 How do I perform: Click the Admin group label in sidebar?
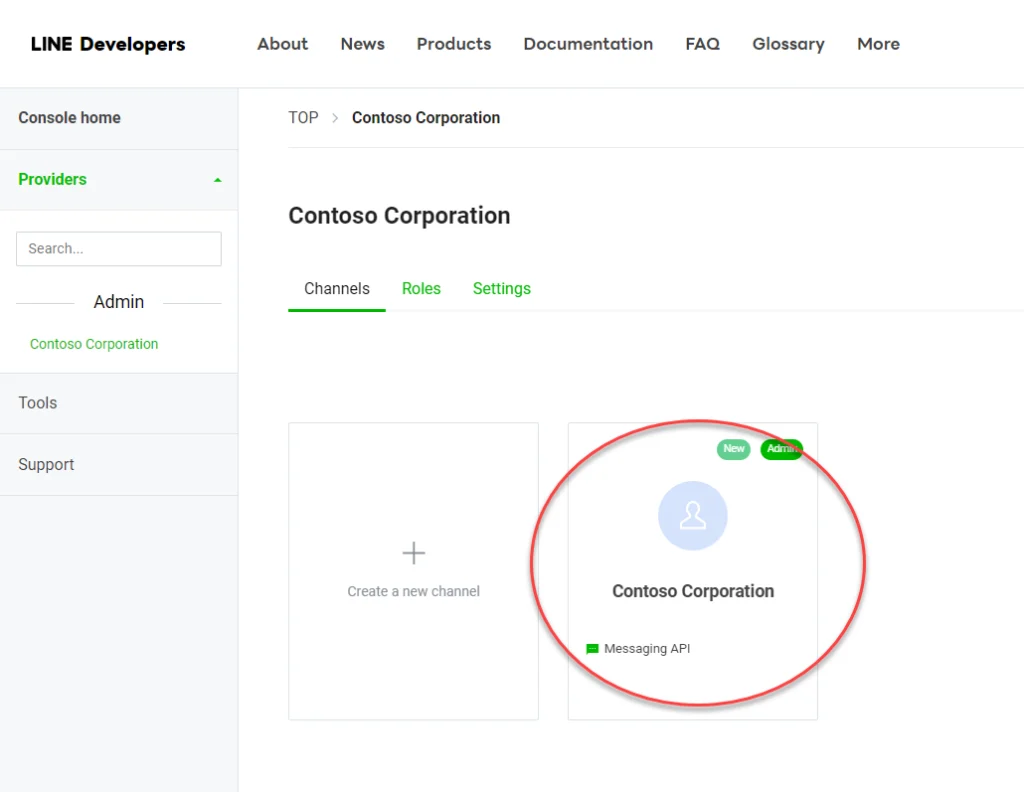pyautogui.click(x=119, y=302)
